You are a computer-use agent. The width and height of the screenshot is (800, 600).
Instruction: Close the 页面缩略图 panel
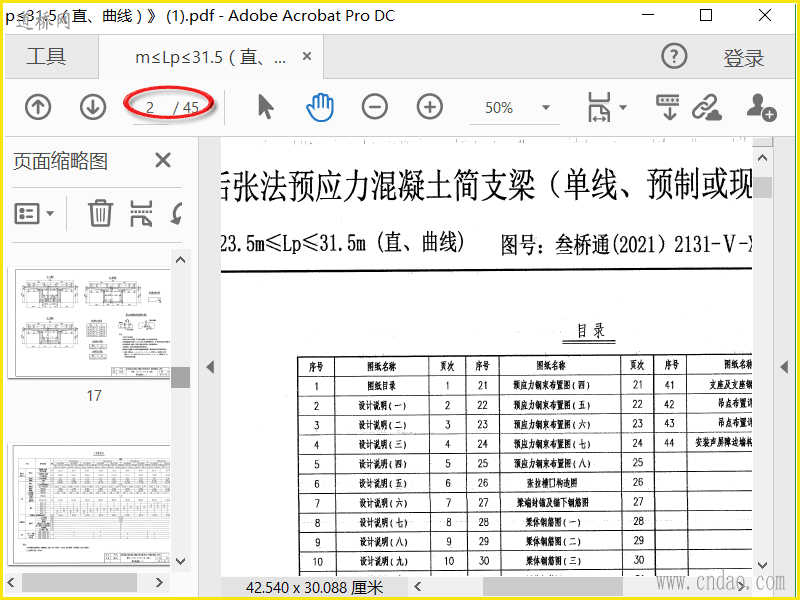[163, 160]
